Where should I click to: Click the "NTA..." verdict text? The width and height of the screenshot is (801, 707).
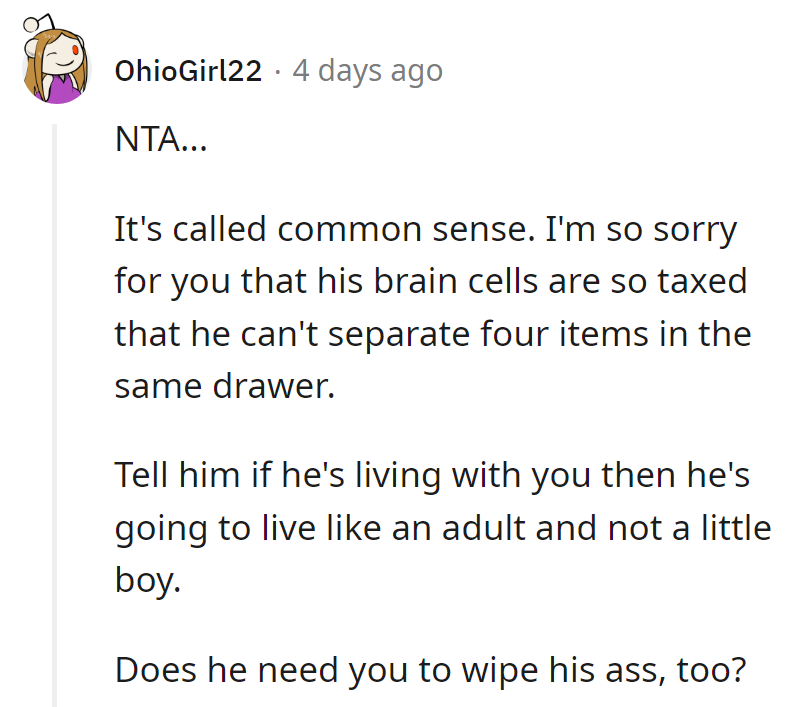(160, 142)
